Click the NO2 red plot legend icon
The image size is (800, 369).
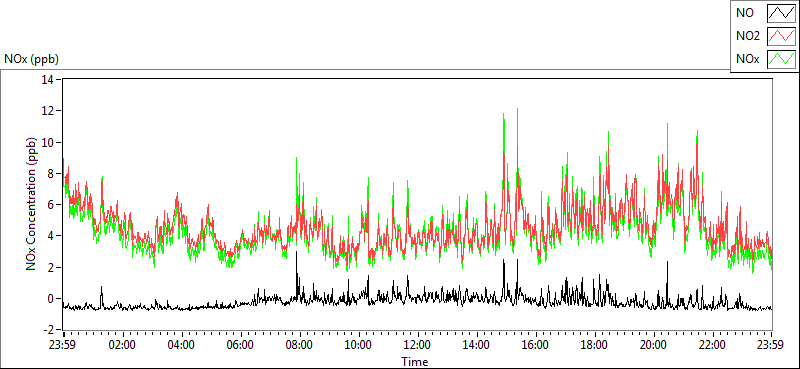782,36
